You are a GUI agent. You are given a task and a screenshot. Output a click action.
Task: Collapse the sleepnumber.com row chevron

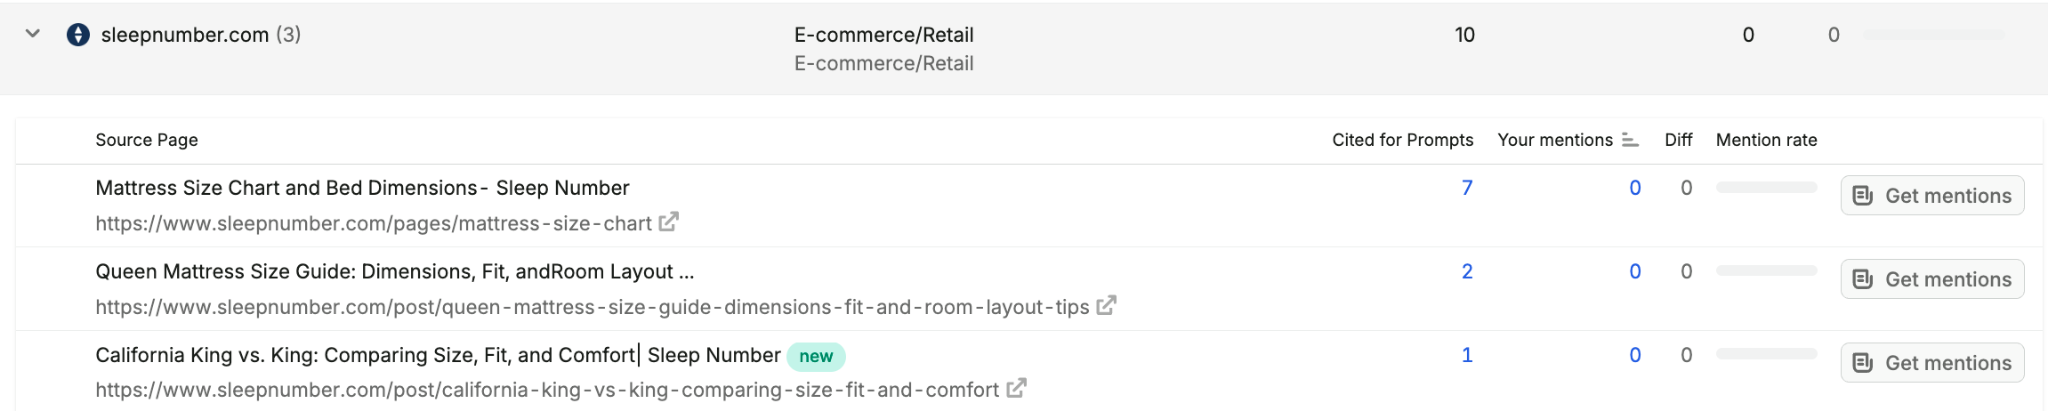[x=33, y=34]
